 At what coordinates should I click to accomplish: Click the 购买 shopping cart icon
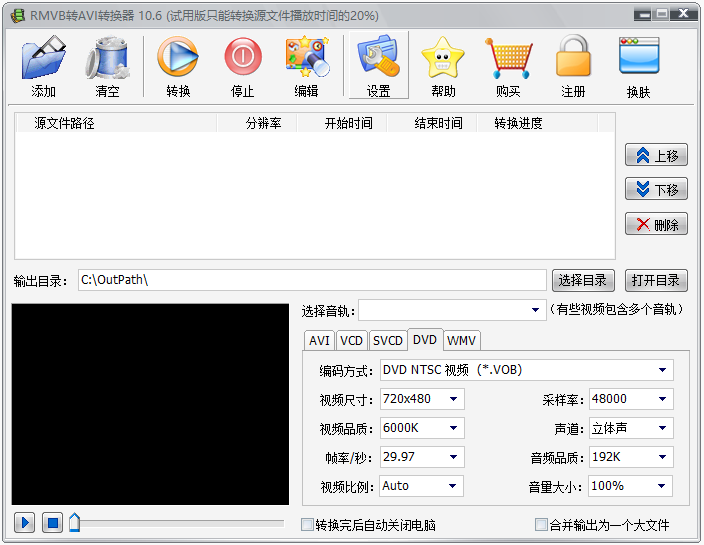(508, 58)
